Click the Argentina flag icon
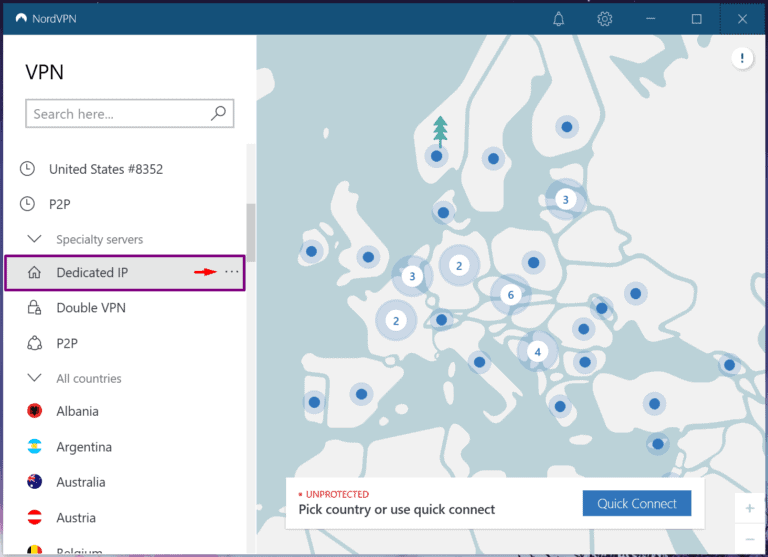This screenshot has height=557, width=768. 34,447
